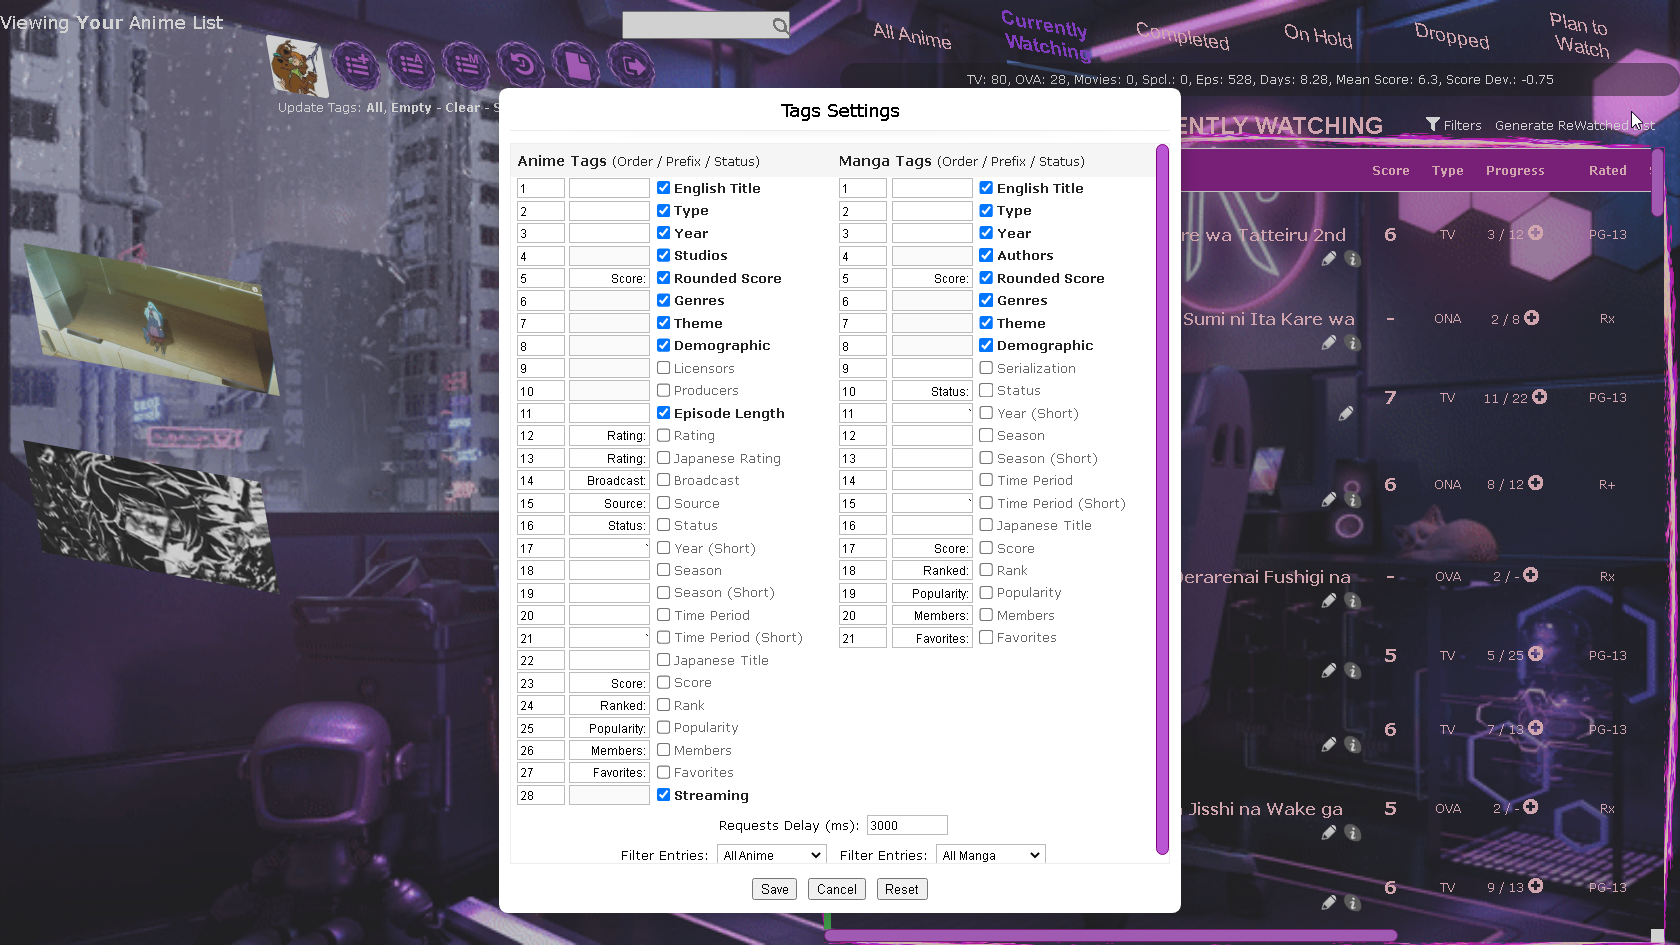Click the document page icon
The height and width of the screenshot is (945, 1680).
pyautogui.click(x=576, y=66)
